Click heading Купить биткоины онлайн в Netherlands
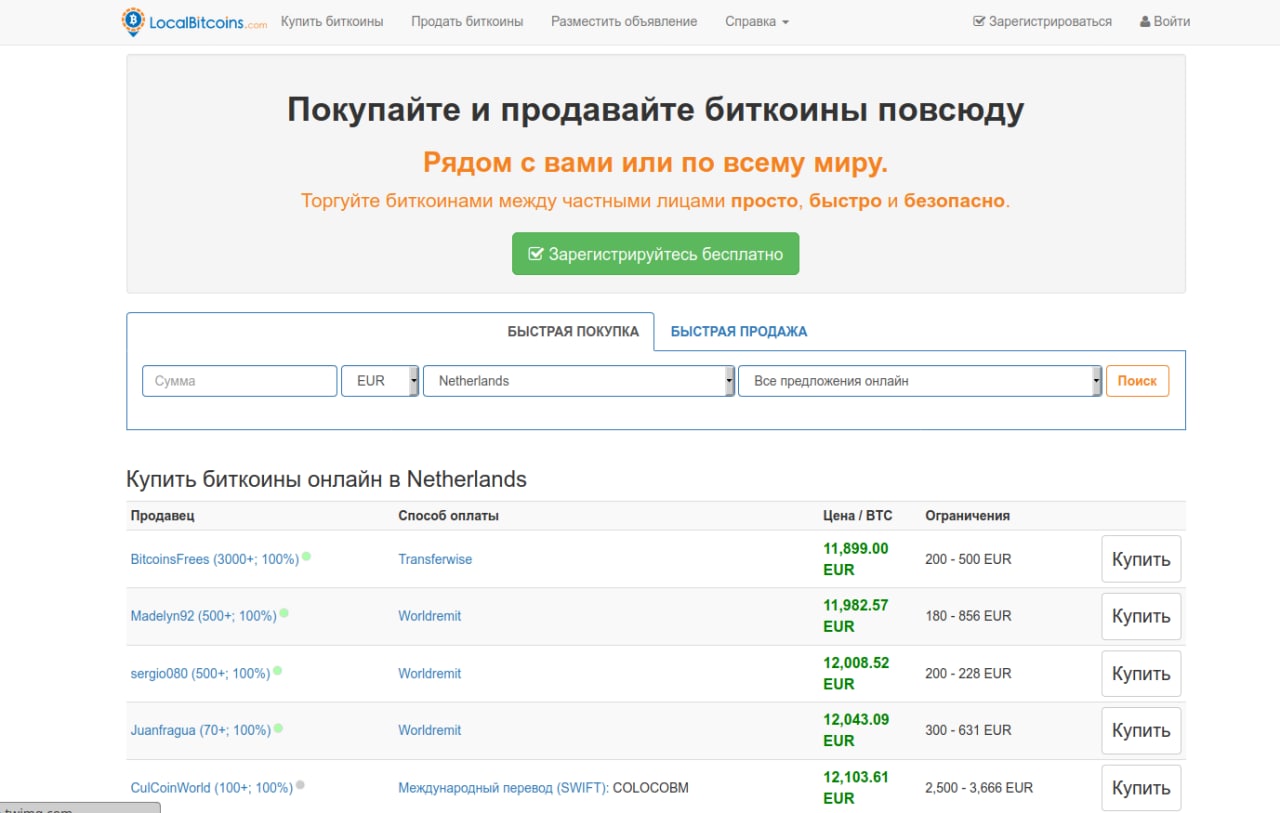 [x=326, y=480]
